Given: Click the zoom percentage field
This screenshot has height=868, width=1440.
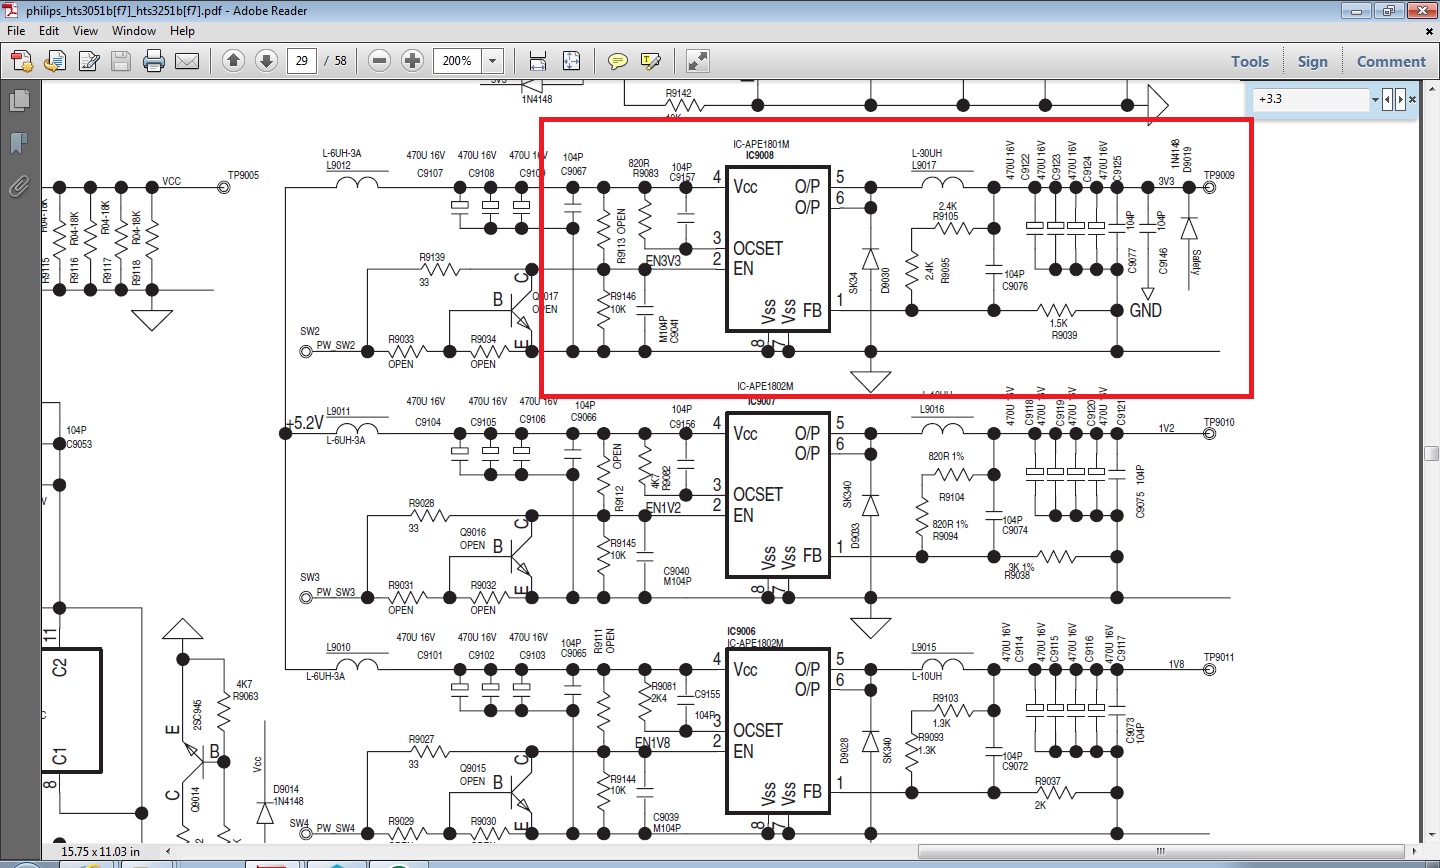Looking at the screenshot, I should pyautogui.click(x=458, y=61).
